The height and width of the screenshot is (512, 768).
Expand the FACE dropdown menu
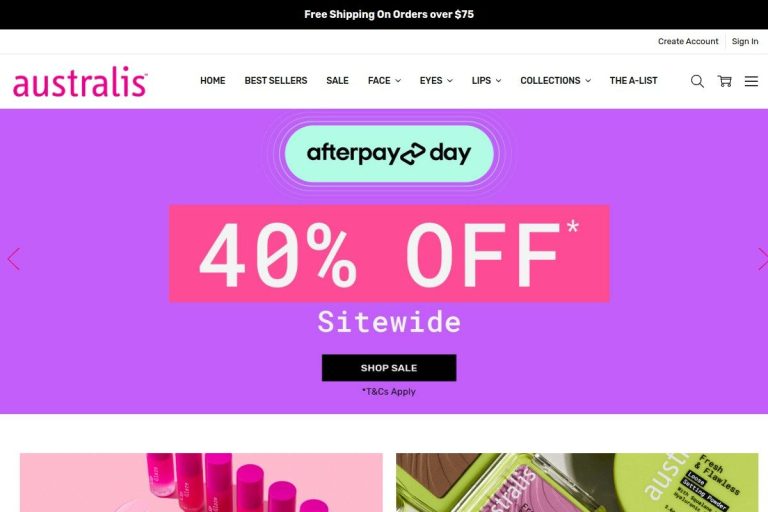coord(384,80)
